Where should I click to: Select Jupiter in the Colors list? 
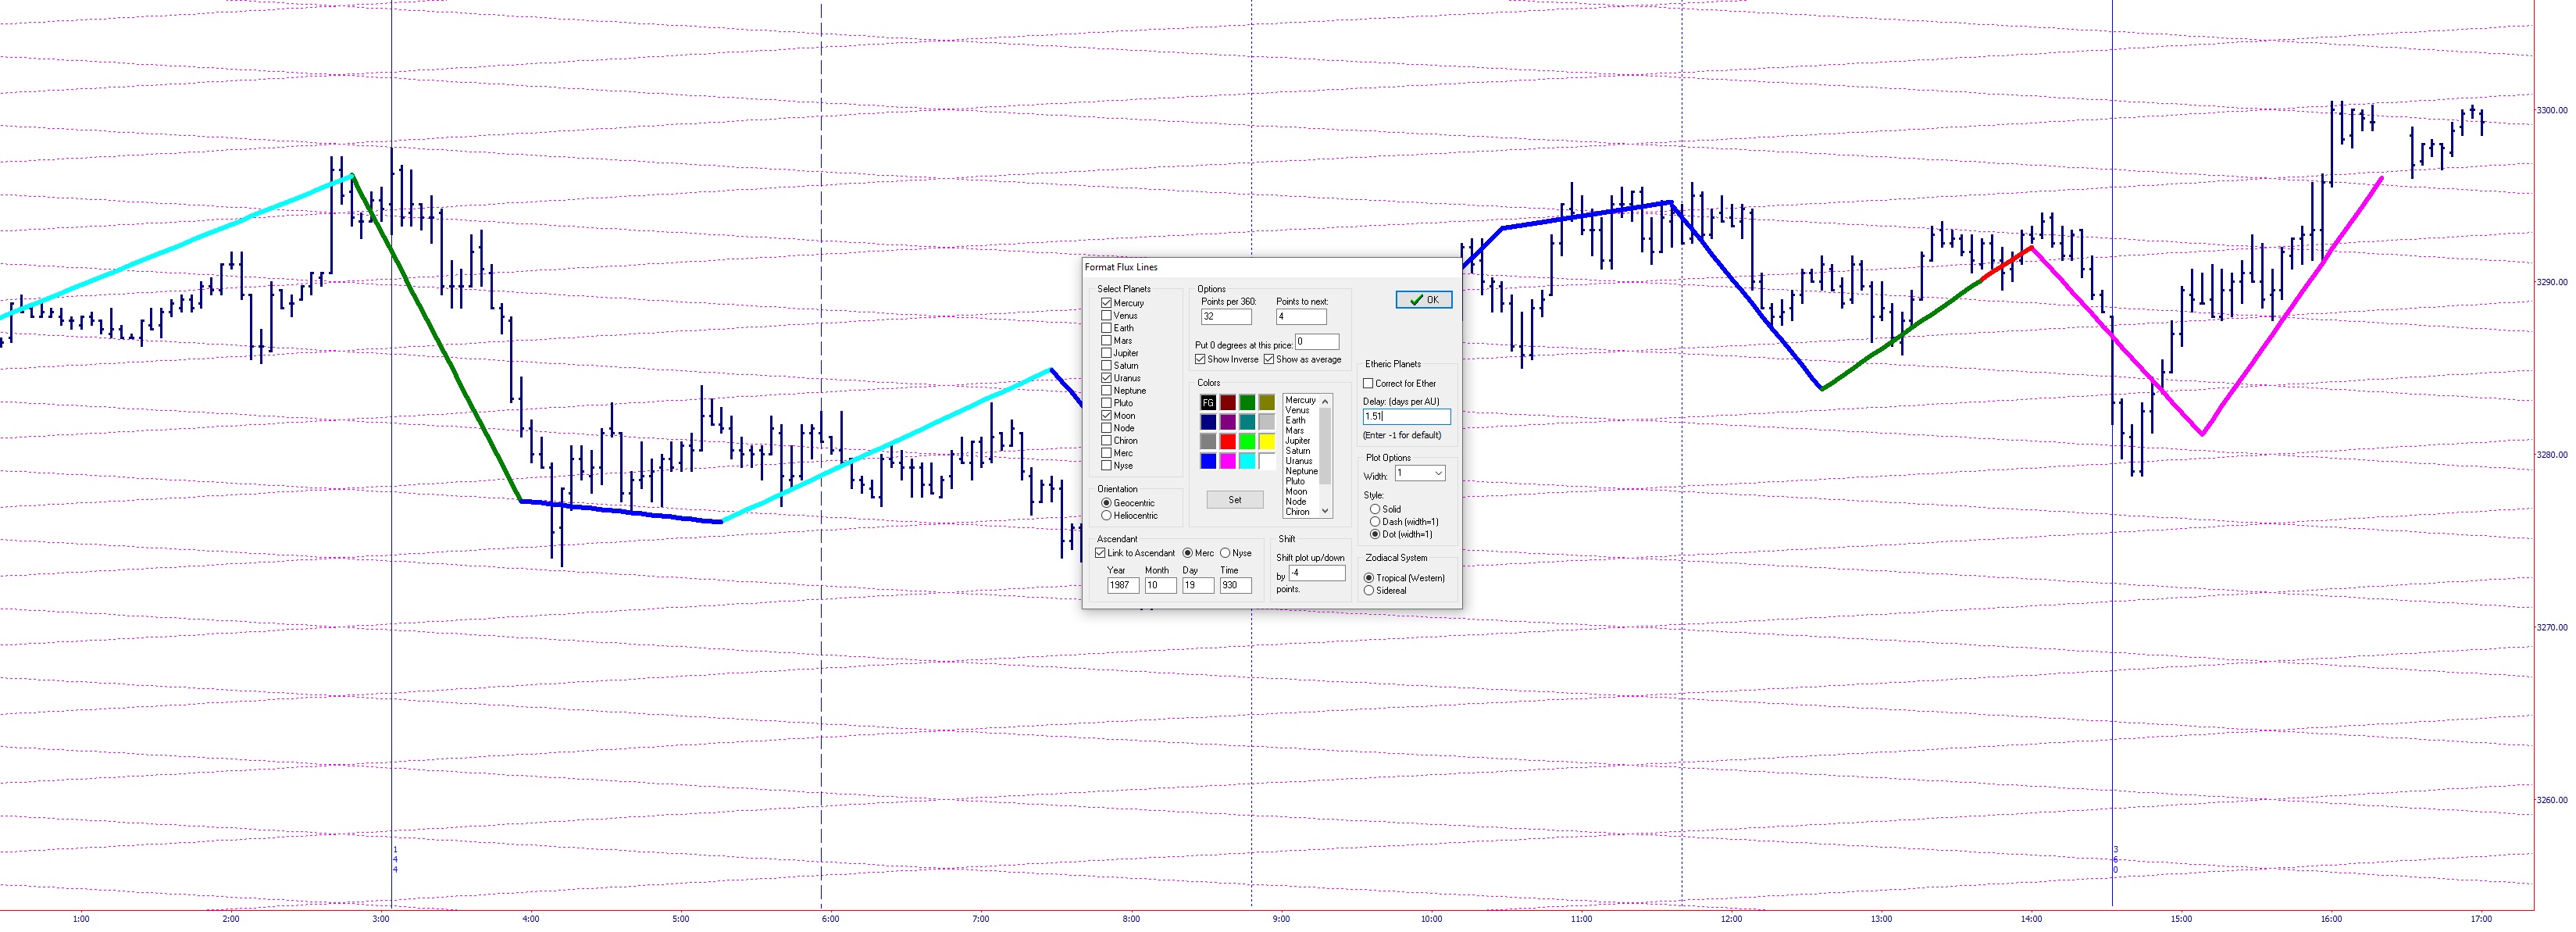click(x=1301, y=441)
